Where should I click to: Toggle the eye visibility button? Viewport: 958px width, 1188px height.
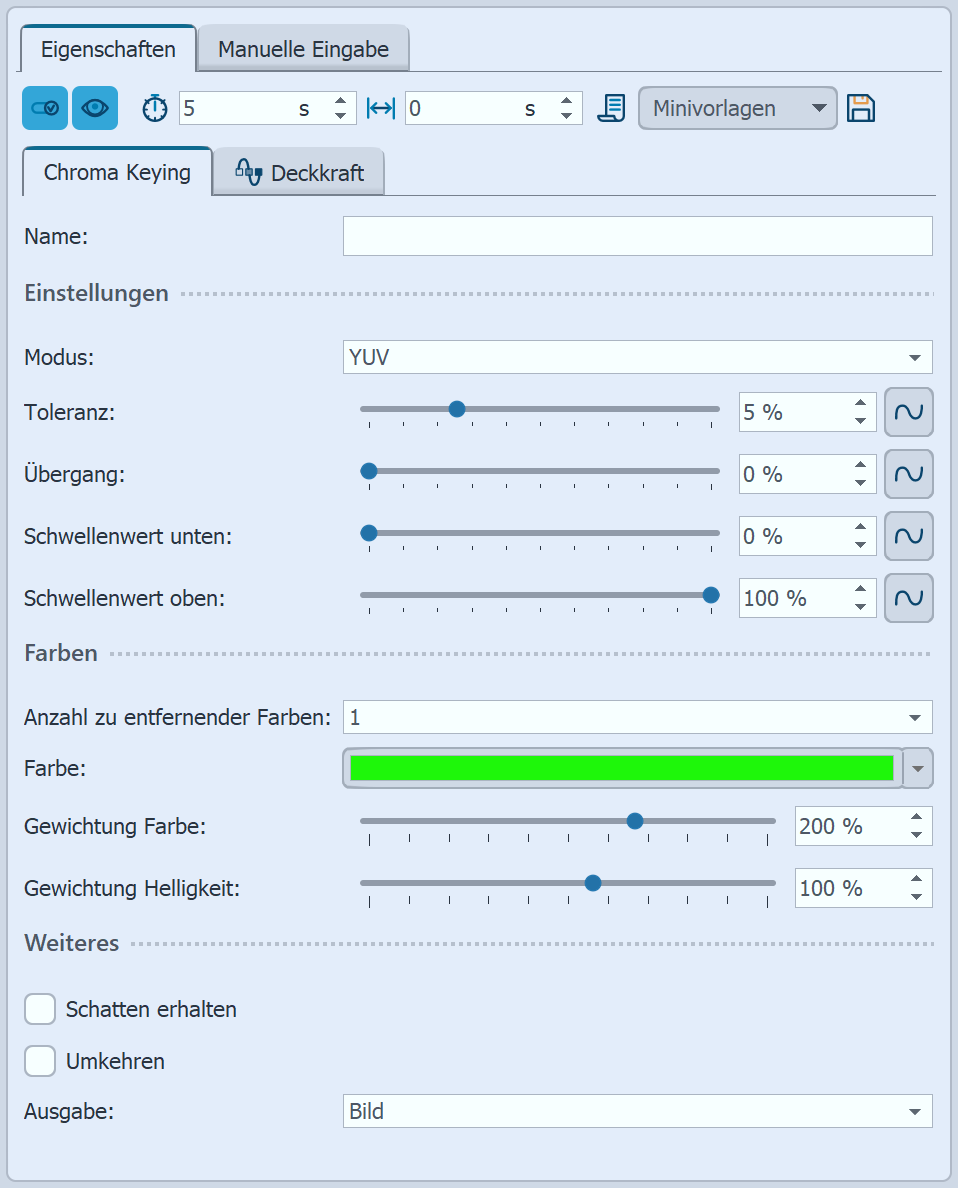tap(95, 108)
